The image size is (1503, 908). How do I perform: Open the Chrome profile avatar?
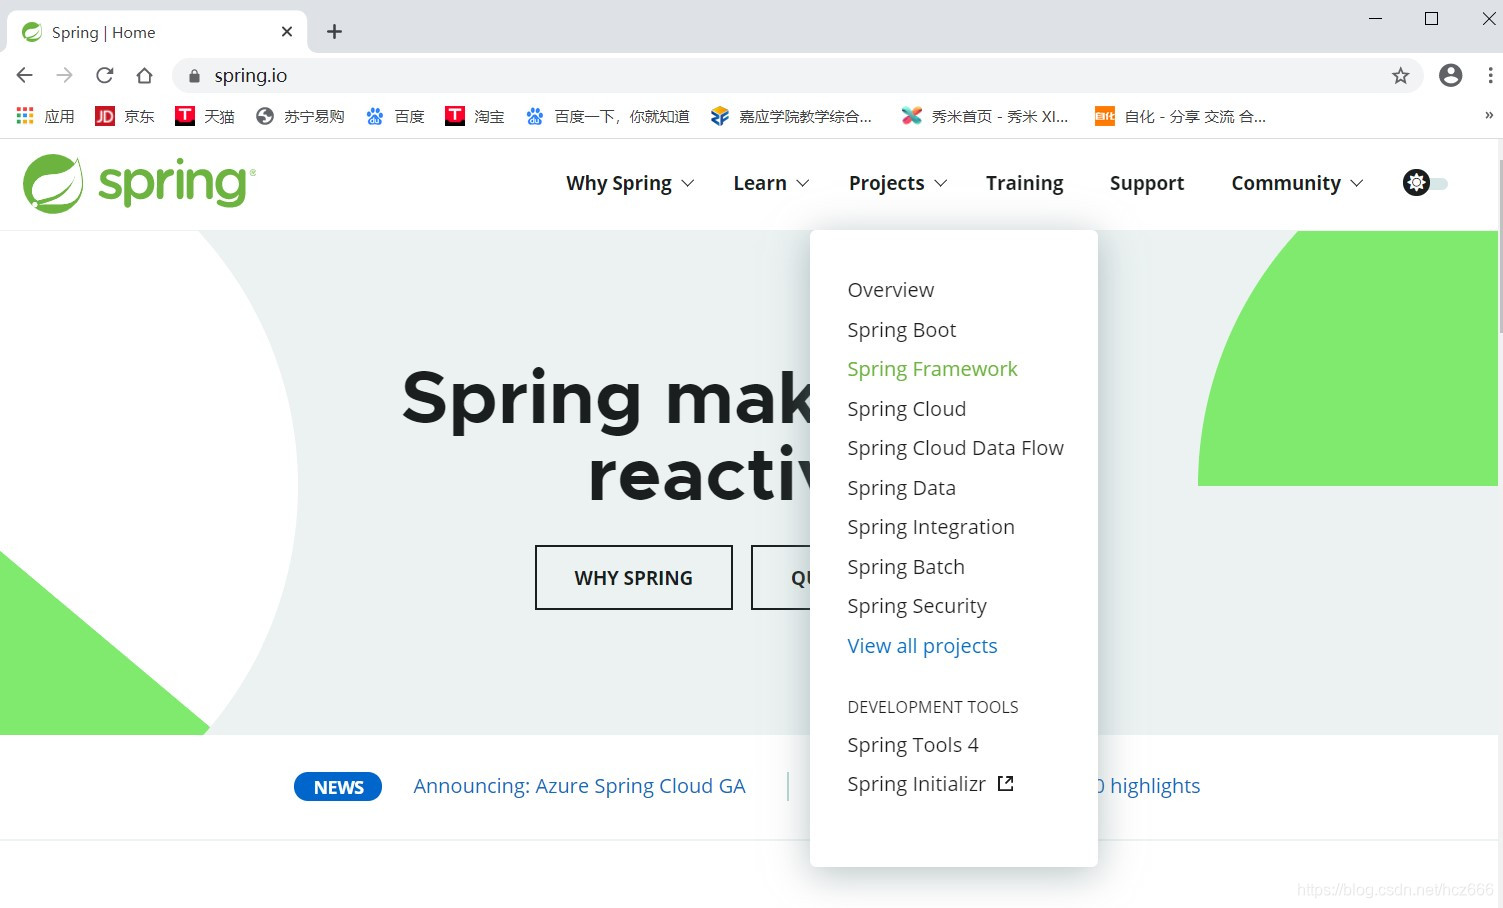click(1450, 75)
